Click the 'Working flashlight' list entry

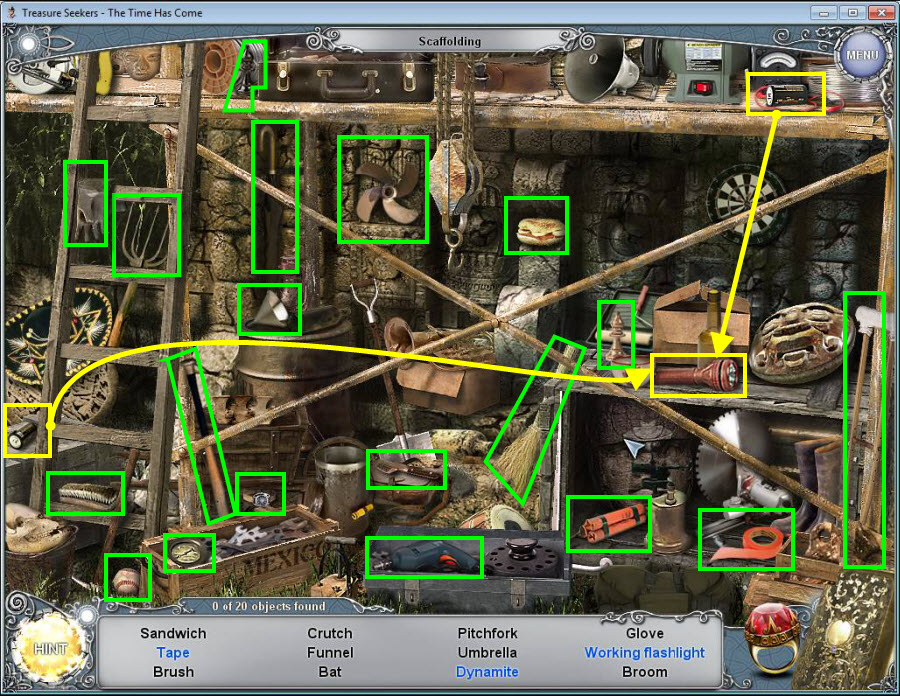pos(644,653)
